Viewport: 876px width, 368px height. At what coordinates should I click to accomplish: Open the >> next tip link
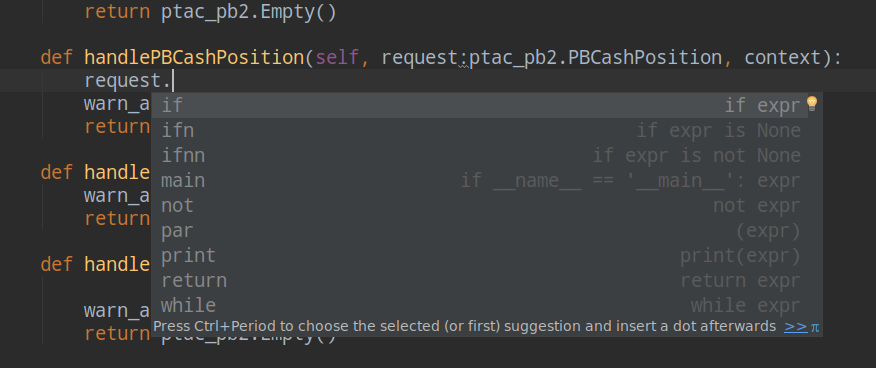pos(796,327)
